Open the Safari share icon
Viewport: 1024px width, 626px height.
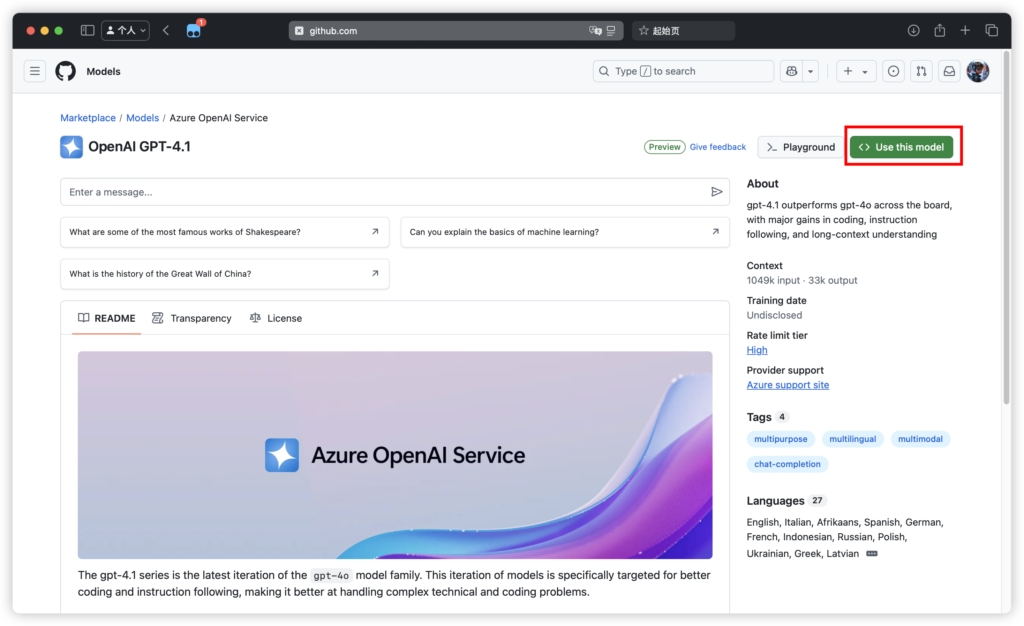point(940,30)
